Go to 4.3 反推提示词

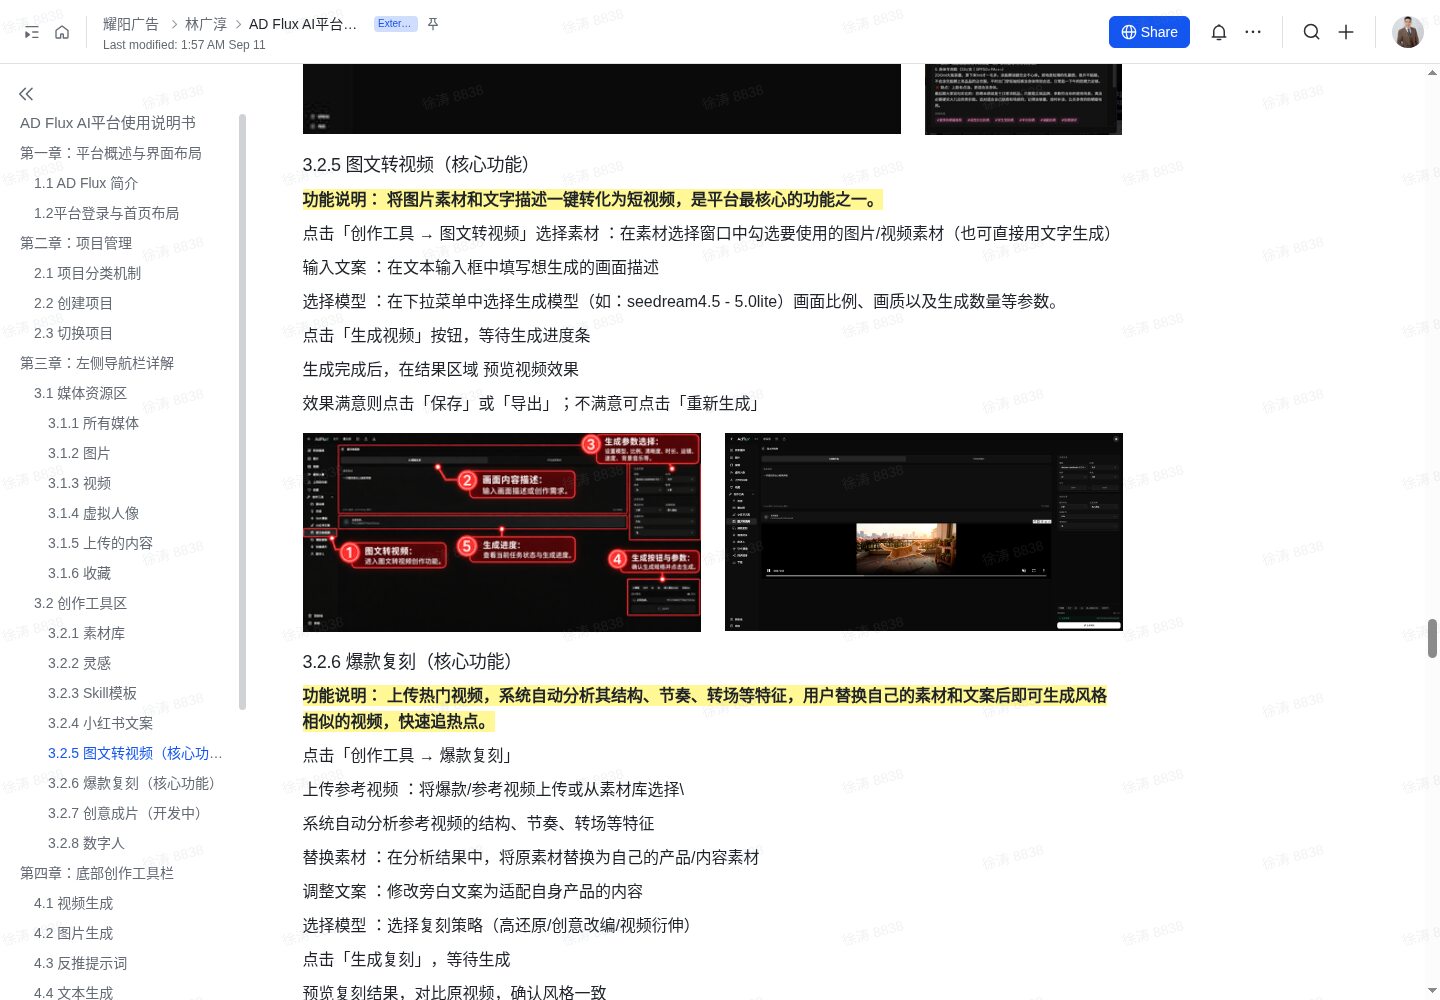(x=80, y=963)
